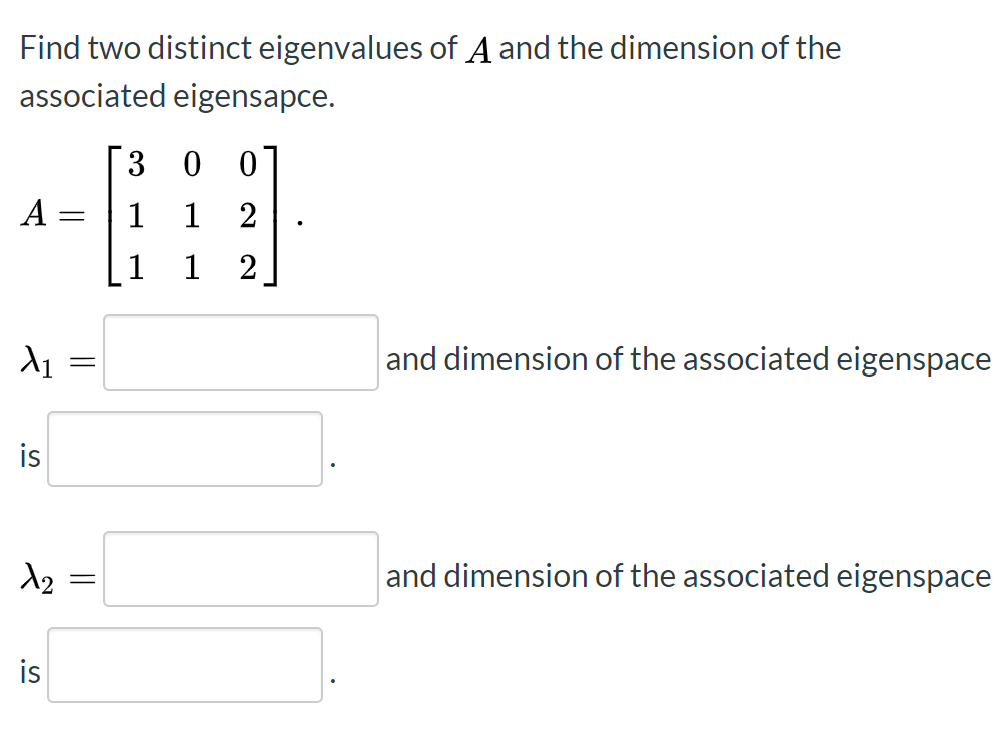Viewport: 1006px width, 748px height.
Task: Click the word is before the first dimension box
Action: pyautogui.click(x=29, y=455)
